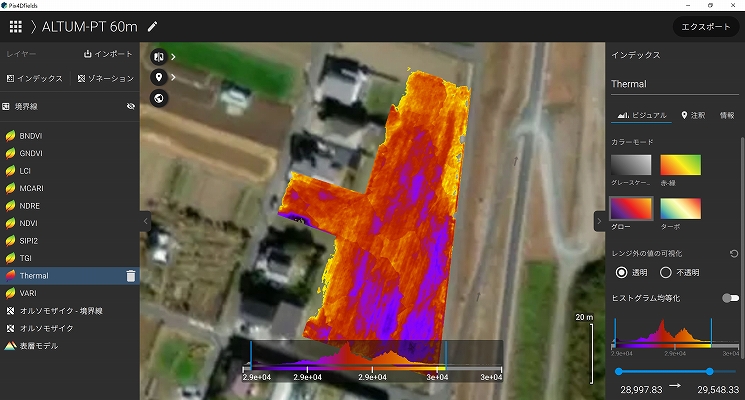Click the エクスポート export button
Viewport: 745px width, 400px height.
[x=705, y=27]
